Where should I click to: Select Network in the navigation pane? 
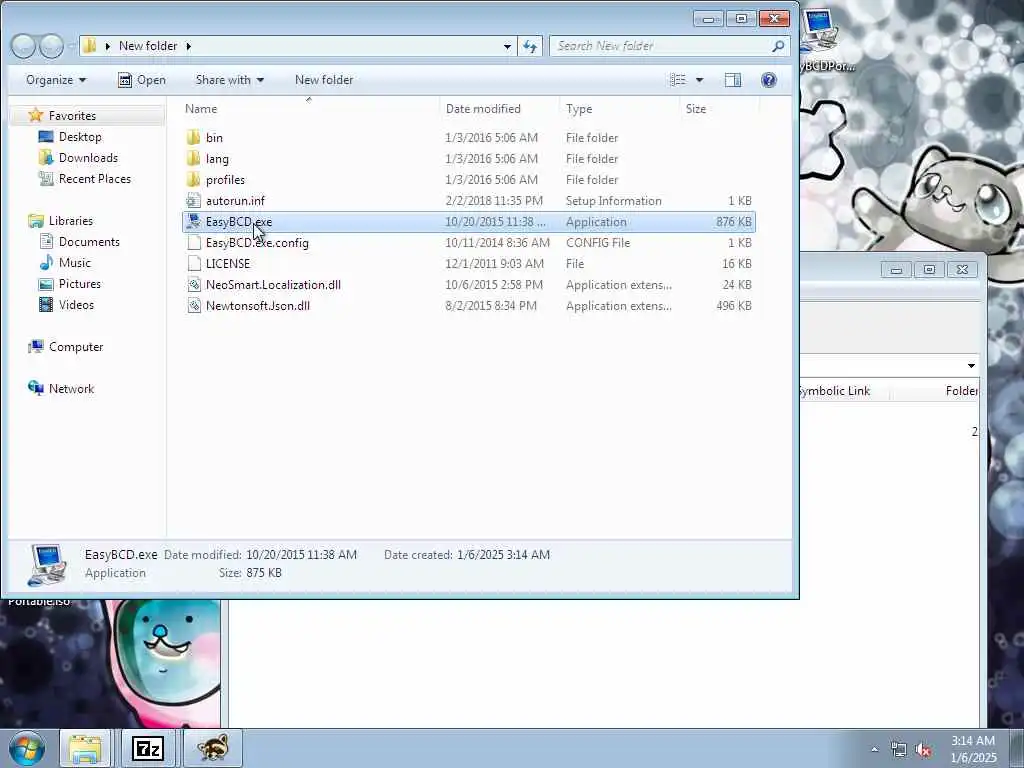tap(71, 389)
